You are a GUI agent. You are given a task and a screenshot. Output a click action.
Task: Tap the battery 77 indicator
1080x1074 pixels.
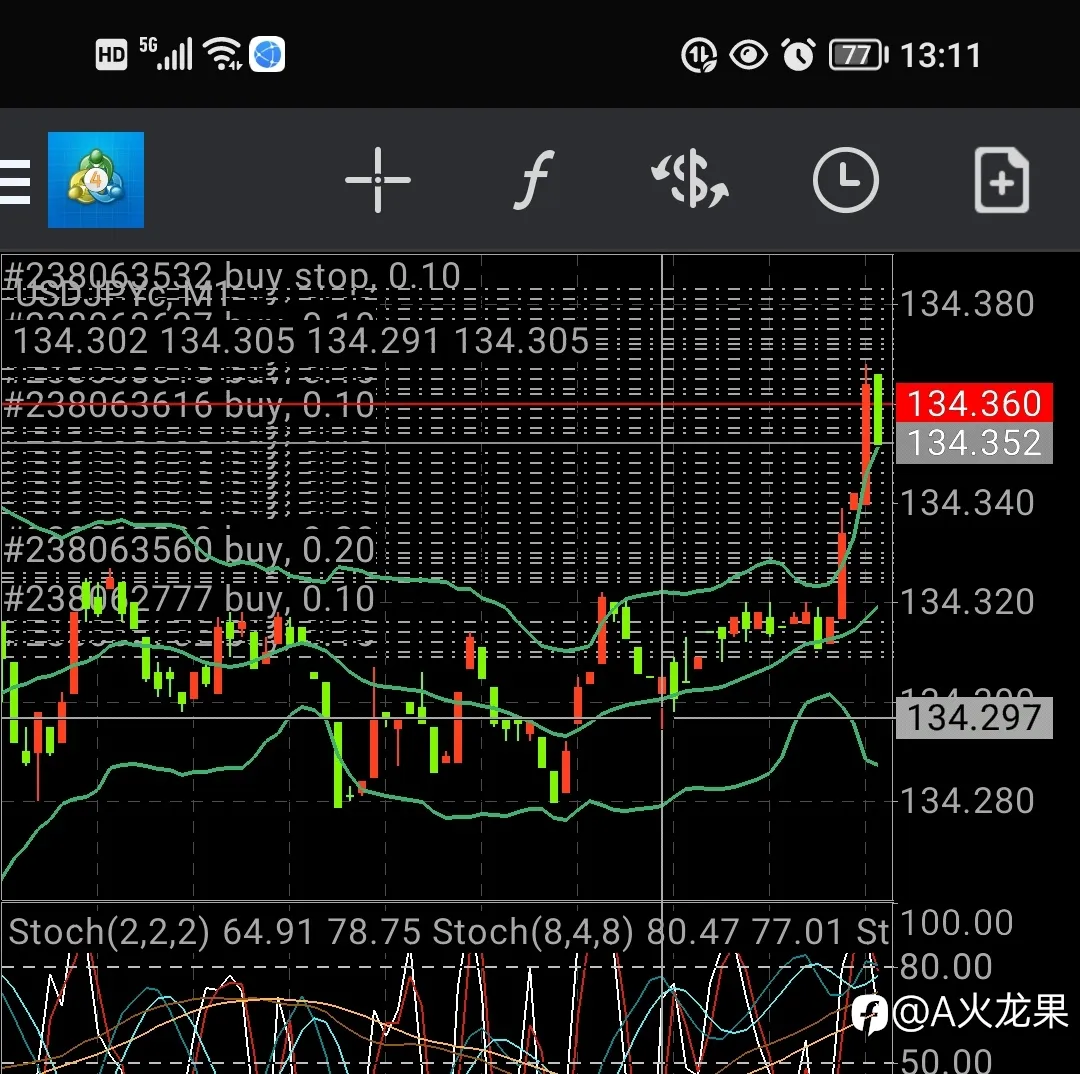(x=858, y=55)
